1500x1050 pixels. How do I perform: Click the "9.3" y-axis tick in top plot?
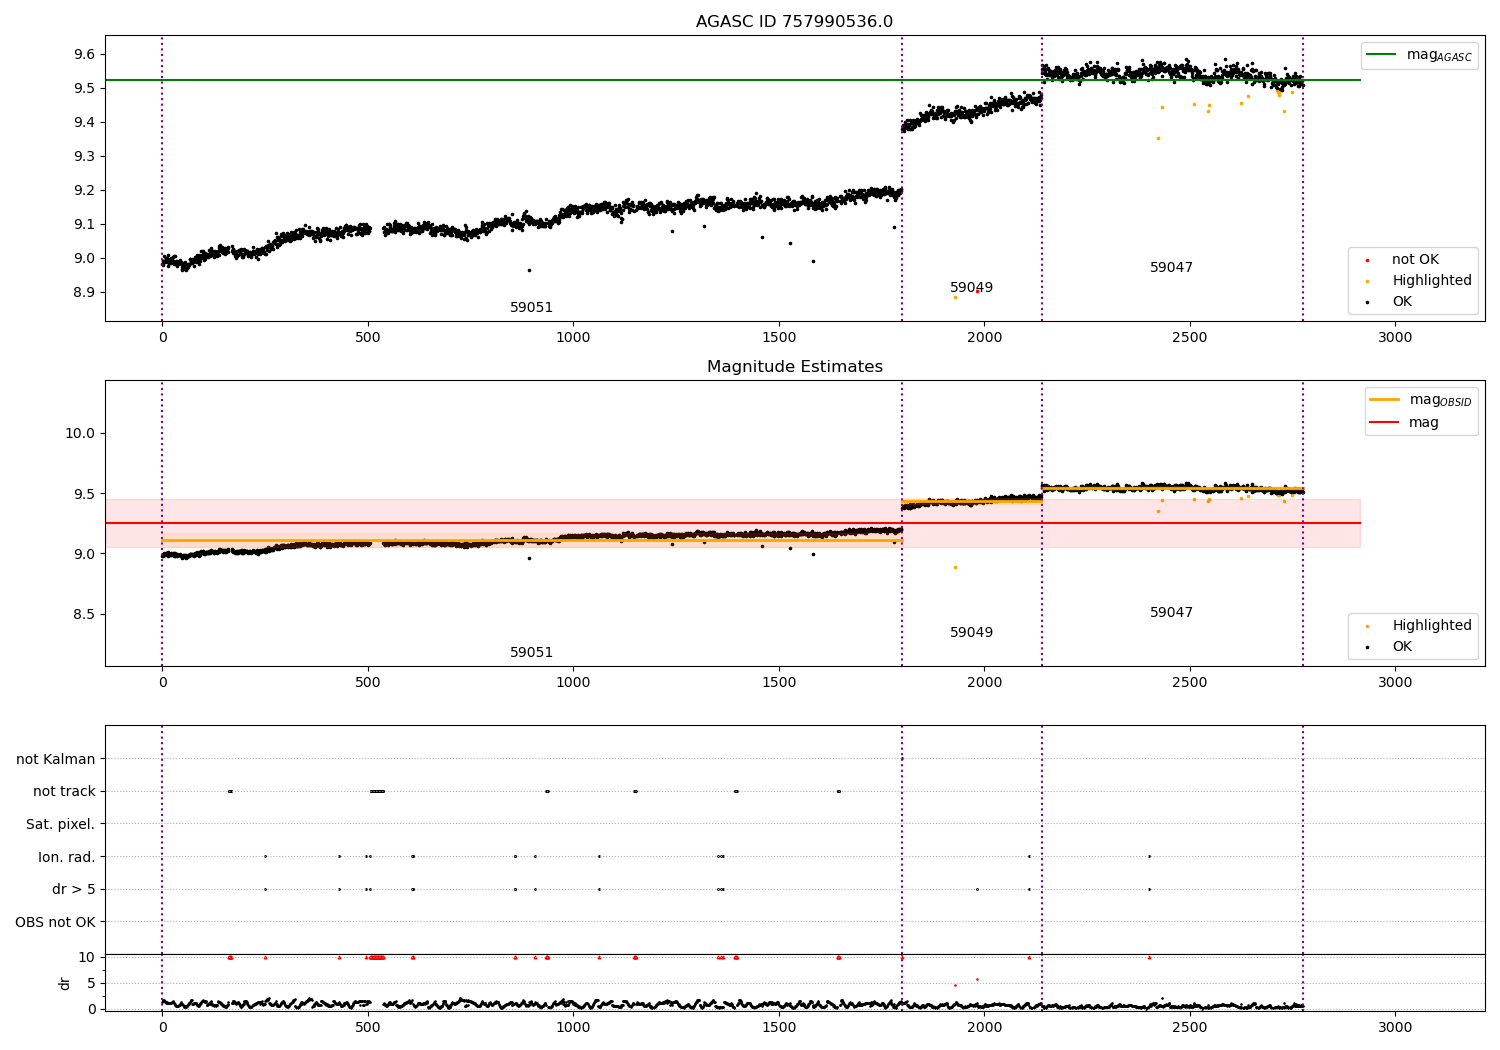84,157
